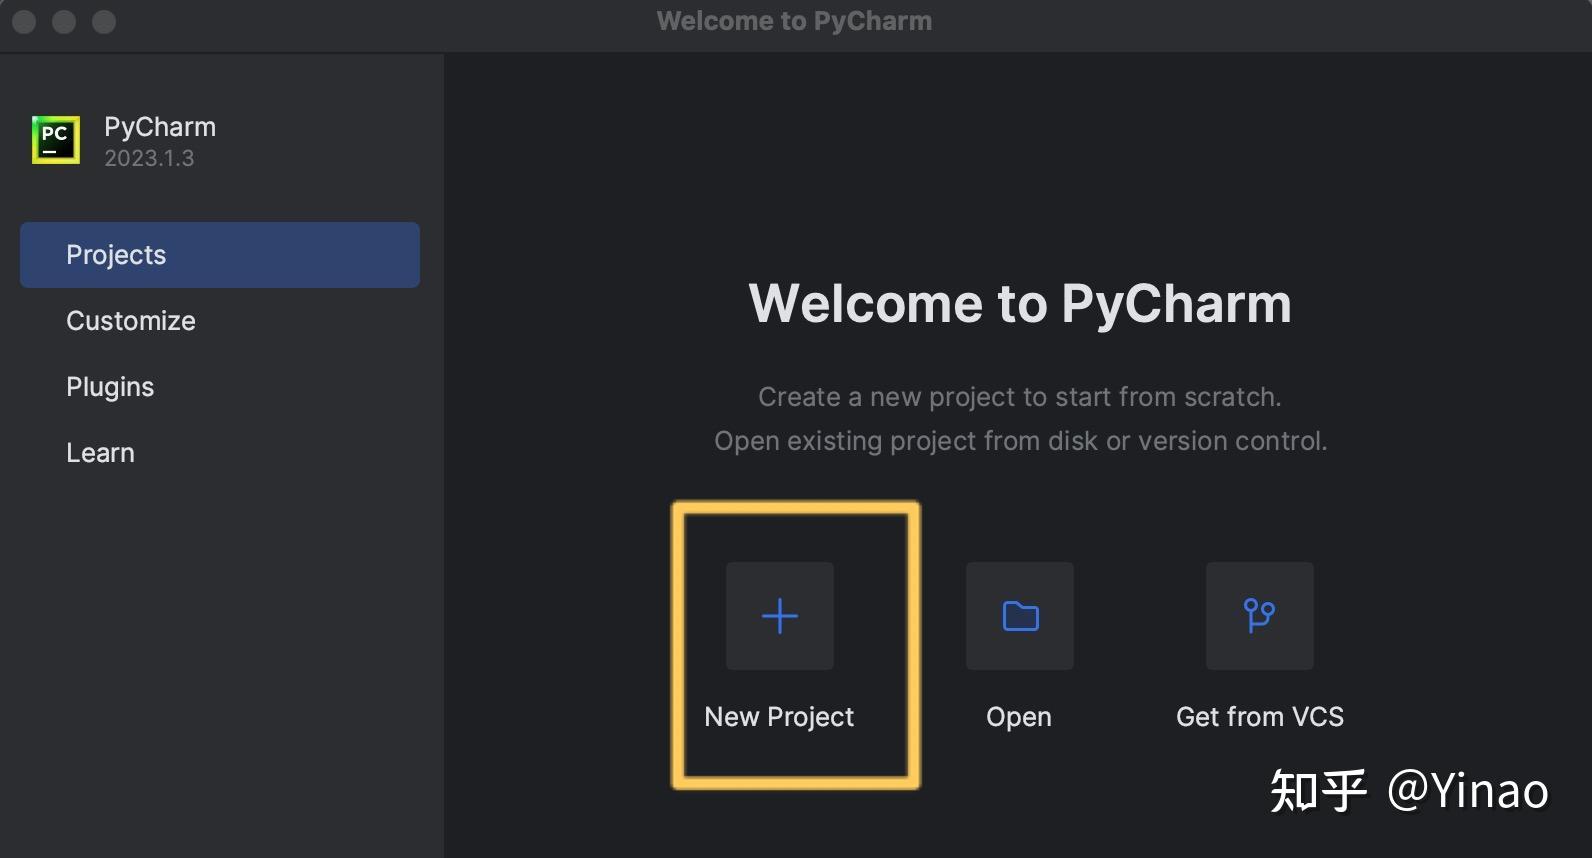
Task: Click the Open text label
Action: pyautogui.click(x=1019, y=717)
